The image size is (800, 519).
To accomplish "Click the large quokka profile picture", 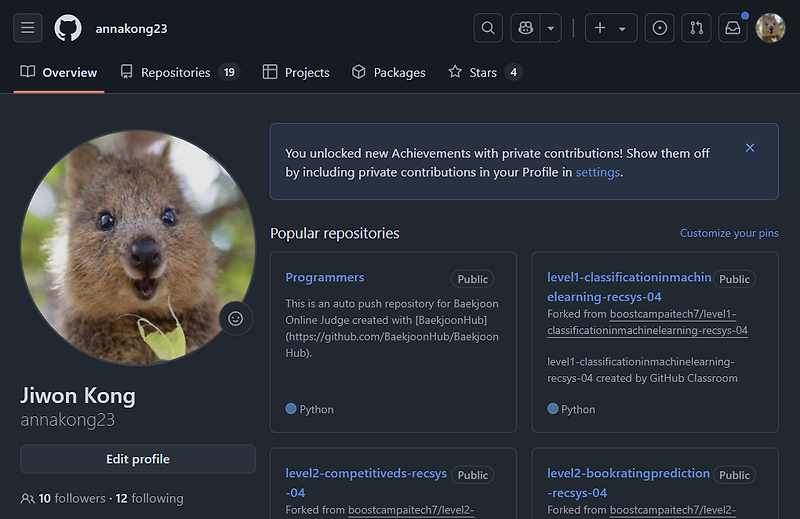I will [x=138, y=248].
